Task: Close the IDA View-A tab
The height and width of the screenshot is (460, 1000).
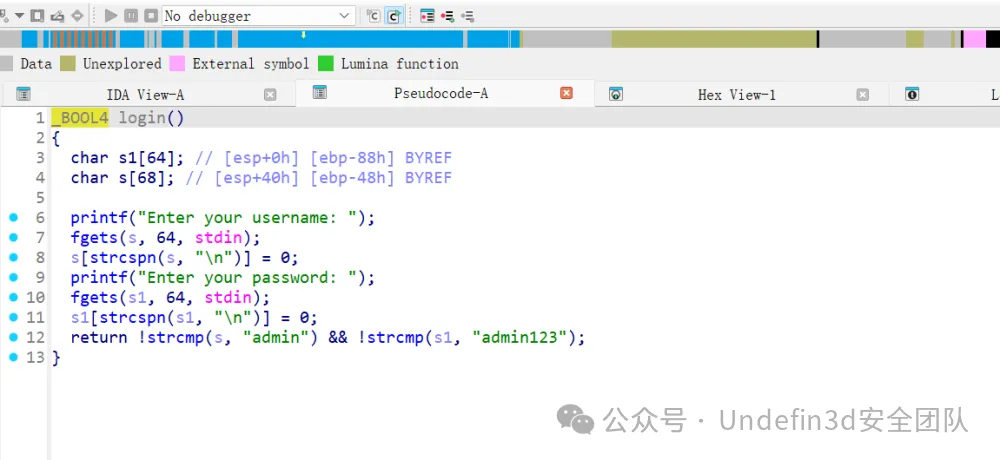Action: [270, 95]
